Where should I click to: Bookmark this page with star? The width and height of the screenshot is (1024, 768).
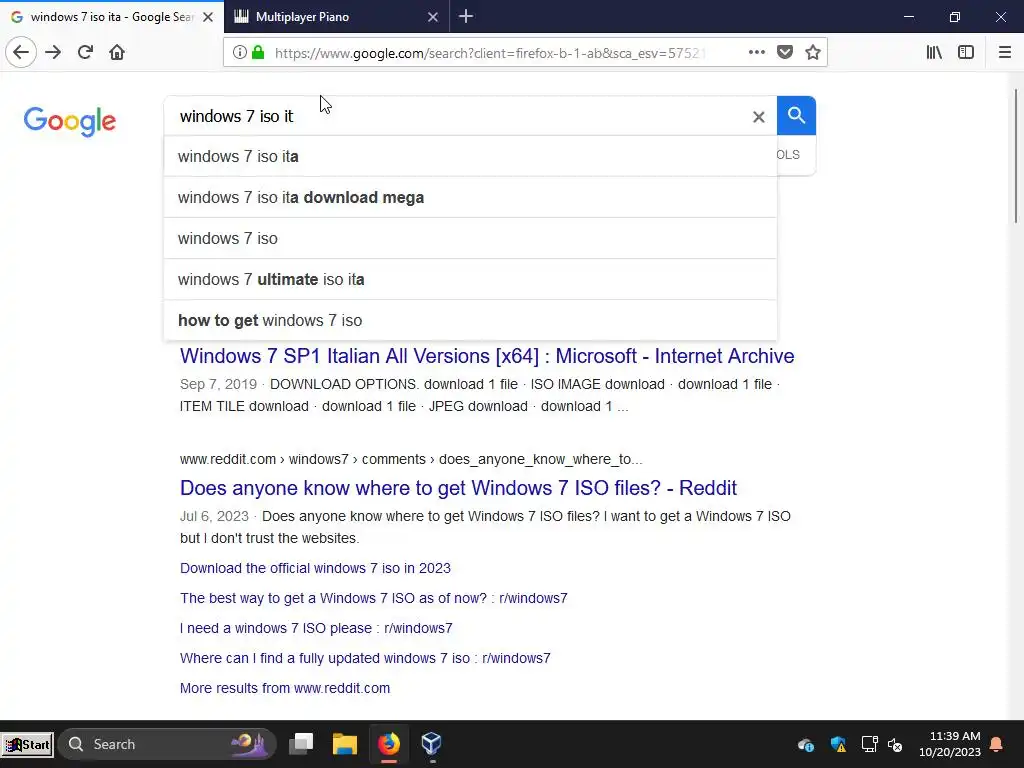click(812, 52)
